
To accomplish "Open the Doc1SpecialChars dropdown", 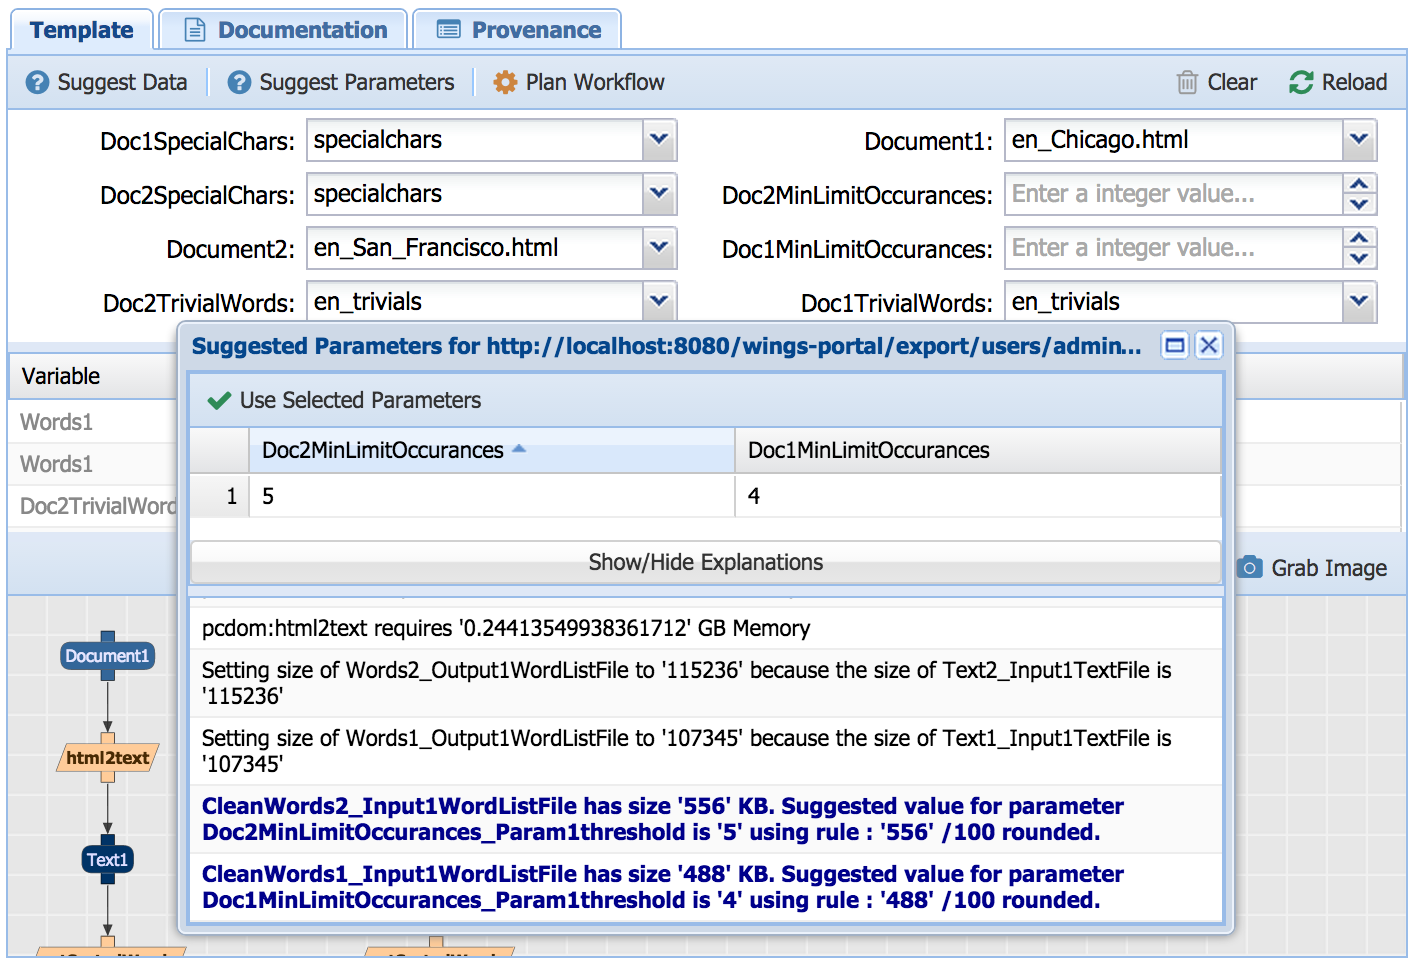I will point(659,140).
